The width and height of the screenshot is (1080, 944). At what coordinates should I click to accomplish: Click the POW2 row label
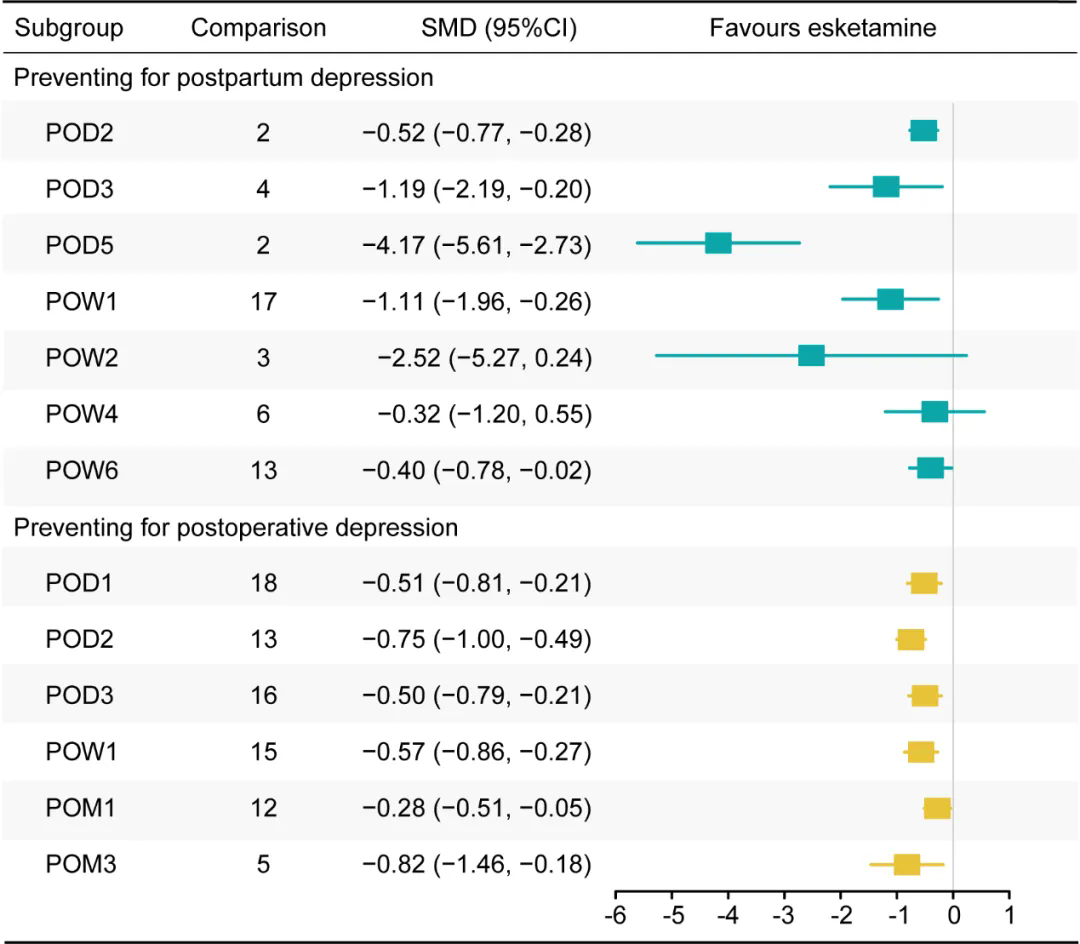click(82, 357)
